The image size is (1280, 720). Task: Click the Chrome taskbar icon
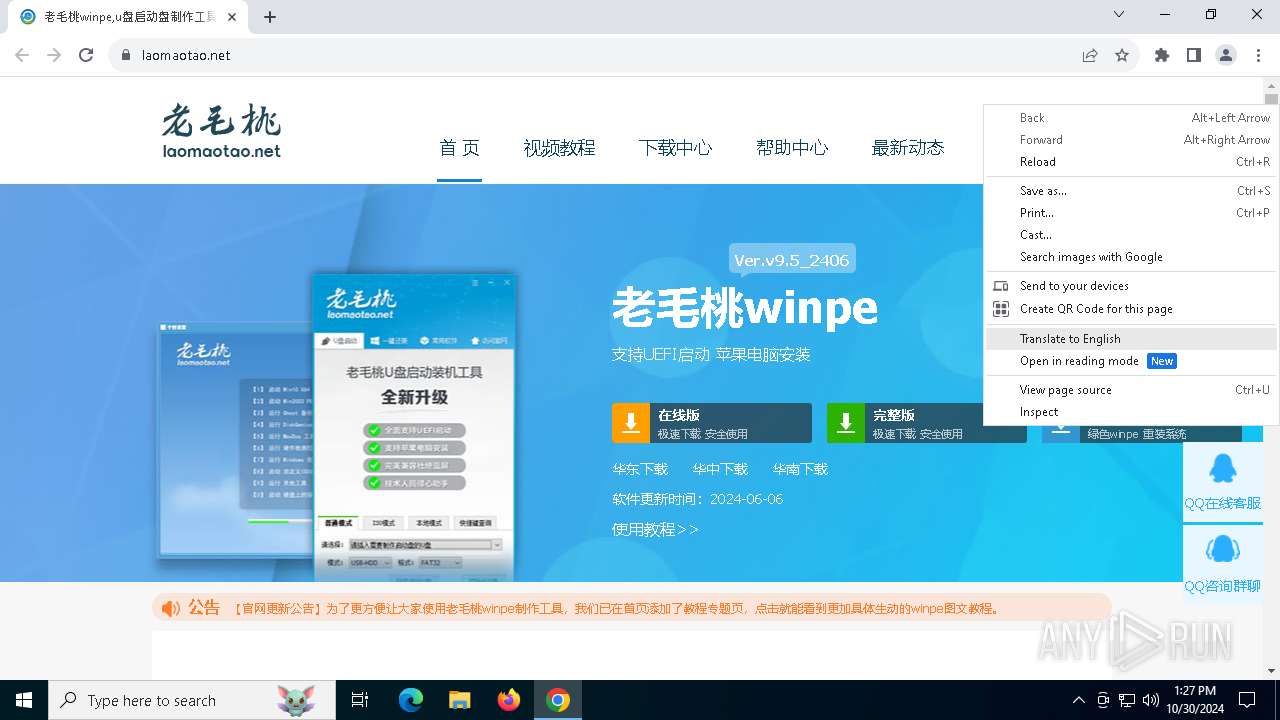[558, 700]
